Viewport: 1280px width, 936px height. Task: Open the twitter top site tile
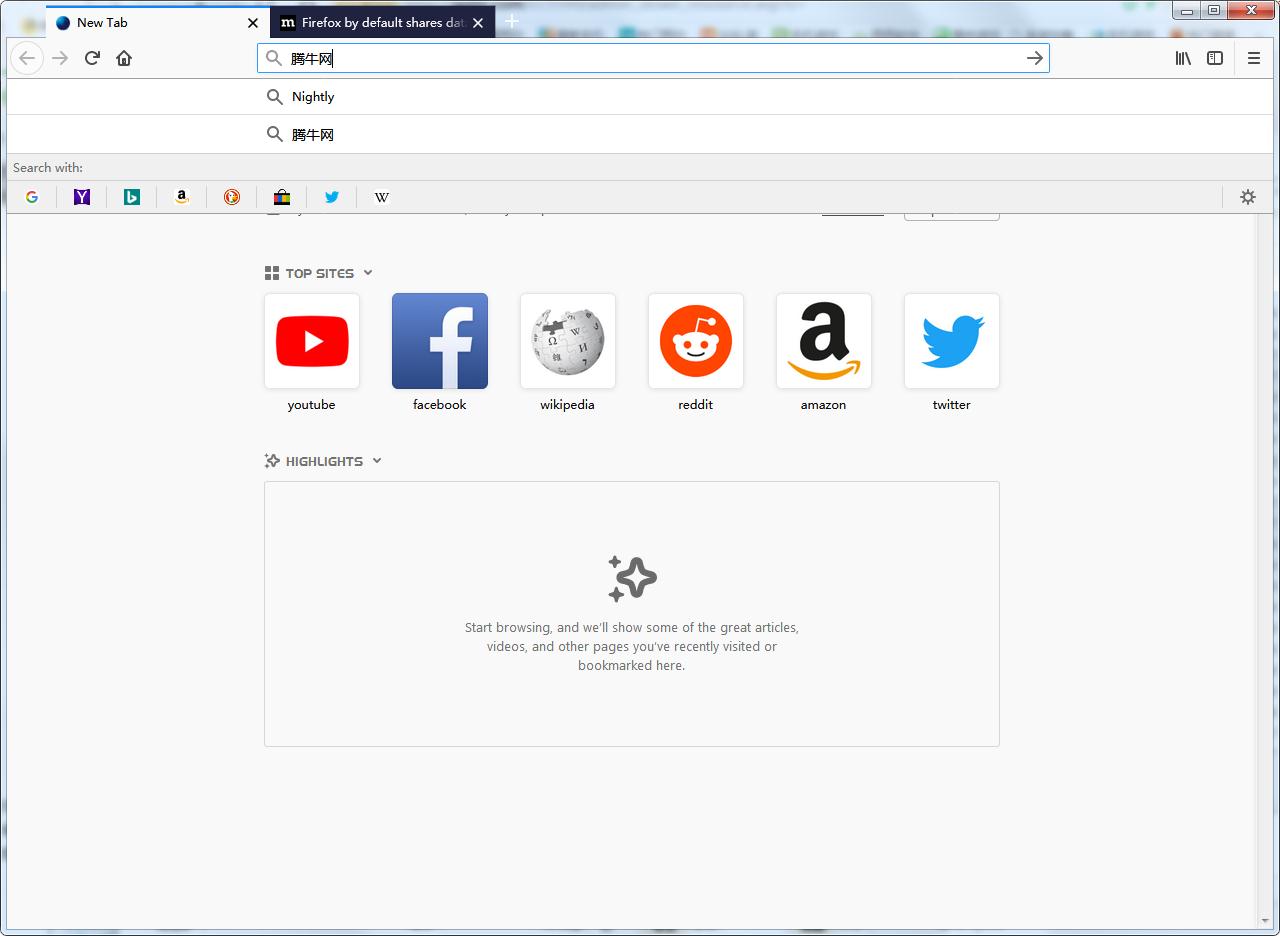click(952, 341)
